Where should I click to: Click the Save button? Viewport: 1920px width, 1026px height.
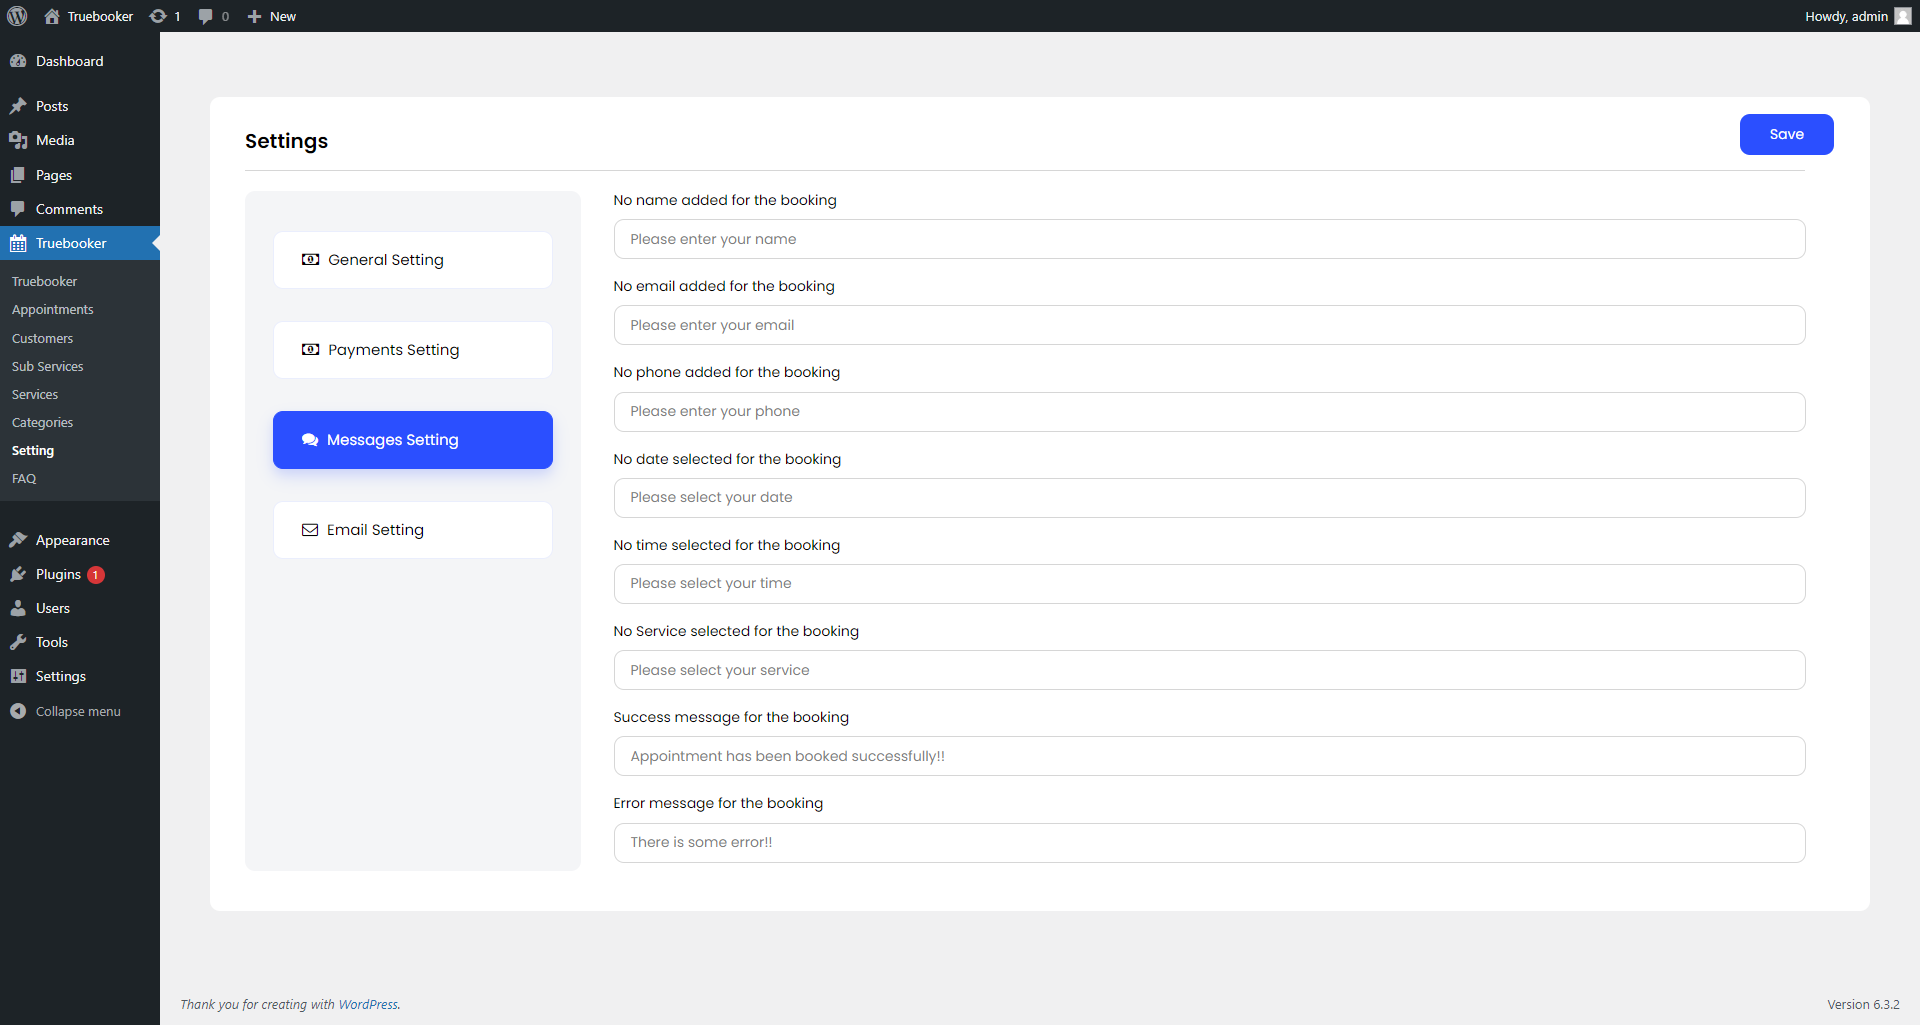(x=1786, y=134)
